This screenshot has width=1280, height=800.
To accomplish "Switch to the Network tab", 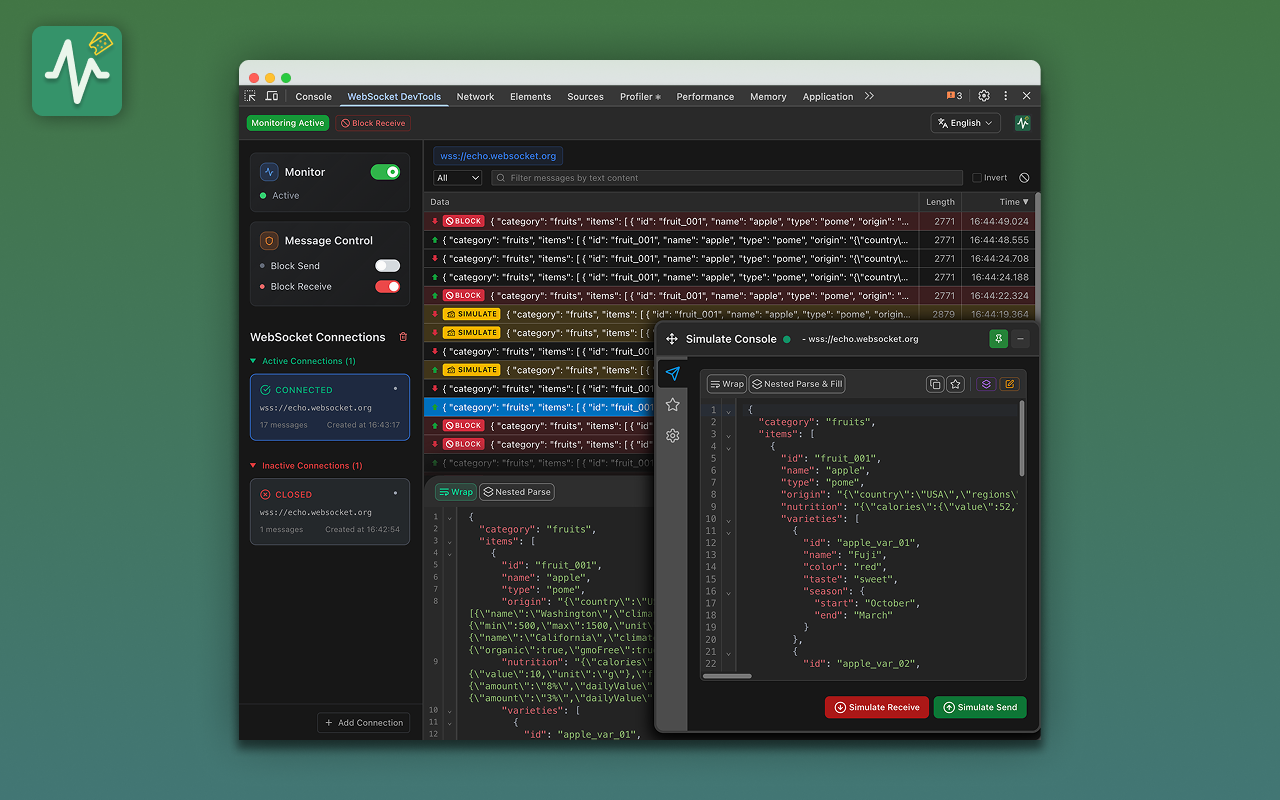I will [475, 96].
